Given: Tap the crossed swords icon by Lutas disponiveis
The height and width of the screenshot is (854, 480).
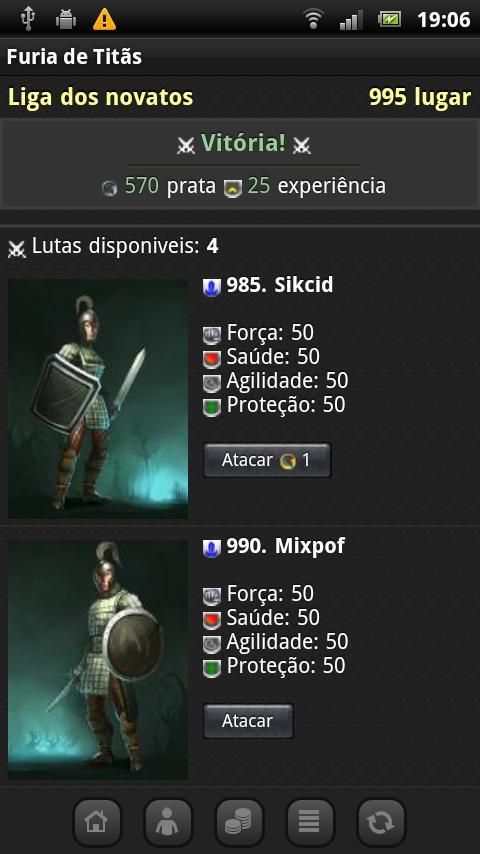Looking at the screenshot, I should point(17,248).
